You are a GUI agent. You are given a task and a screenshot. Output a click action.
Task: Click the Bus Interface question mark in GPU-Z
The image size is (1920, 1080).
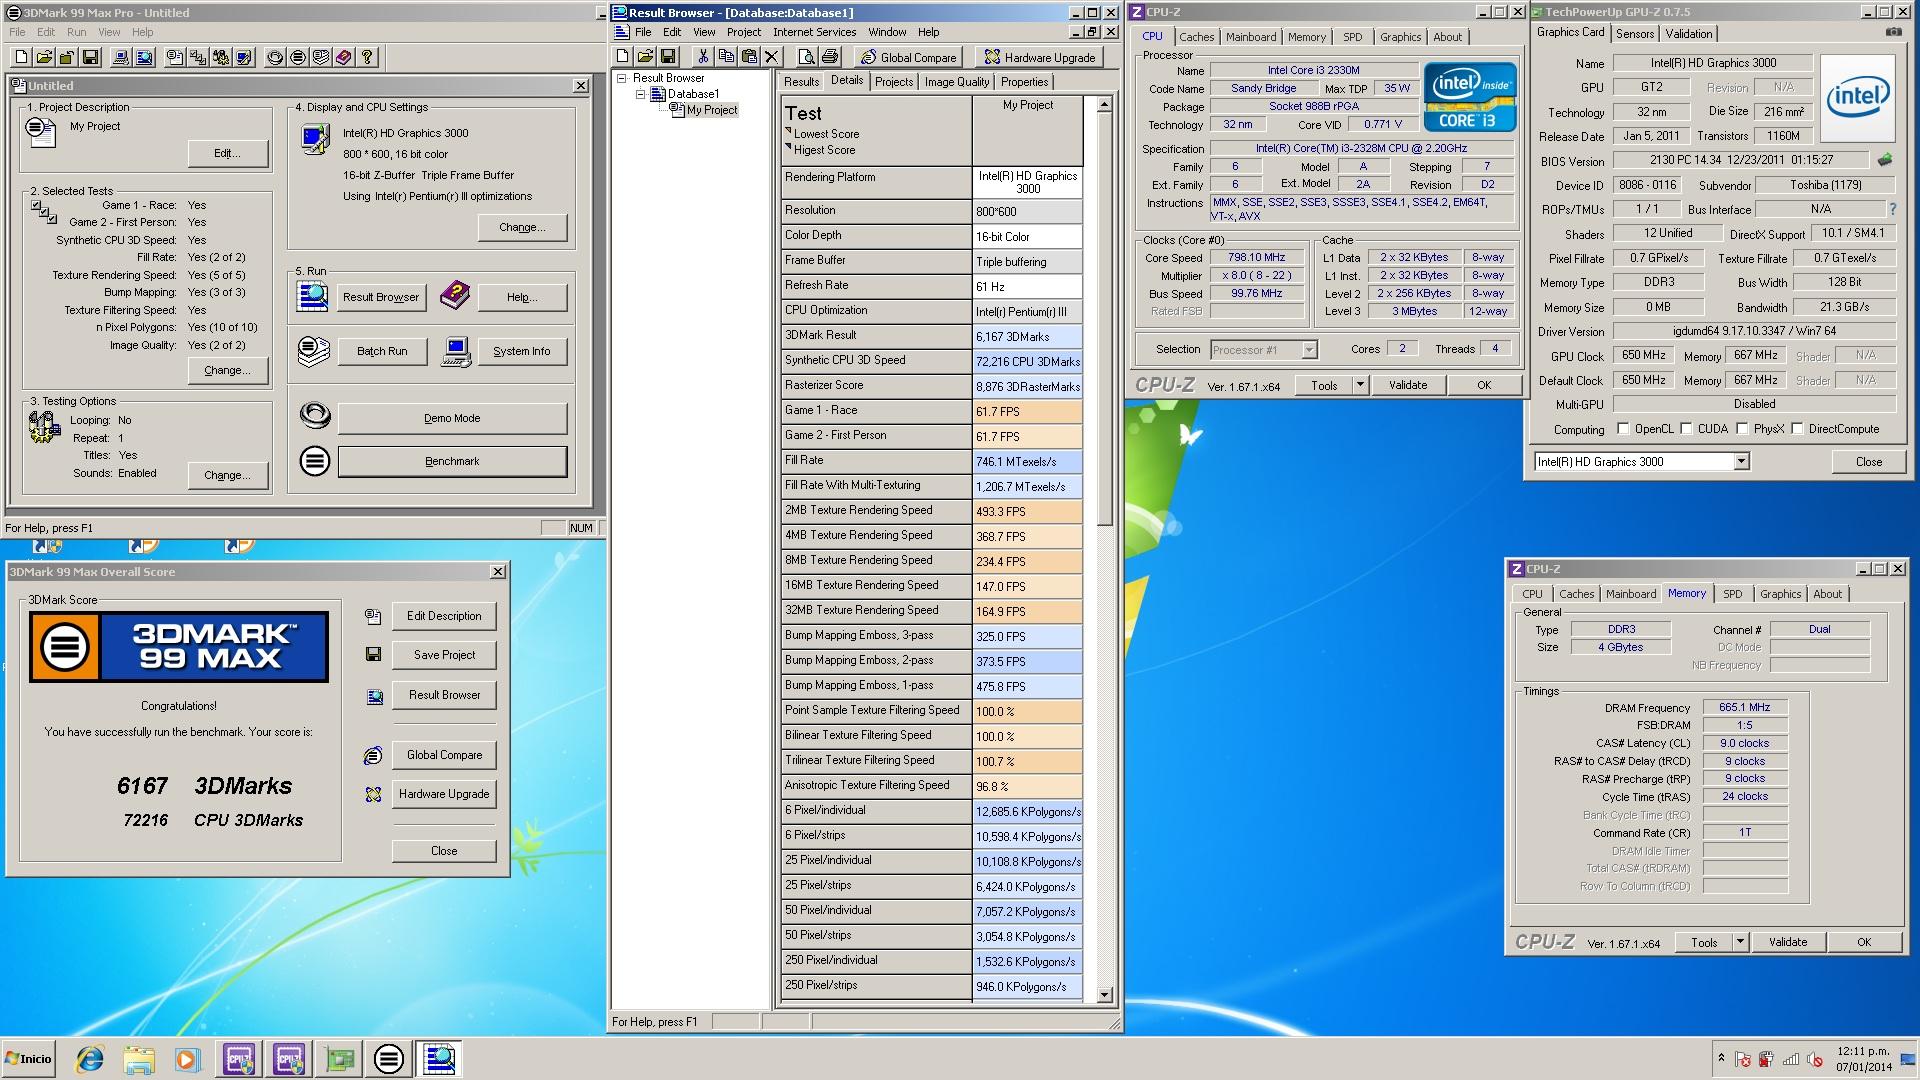click(1892, 209)
